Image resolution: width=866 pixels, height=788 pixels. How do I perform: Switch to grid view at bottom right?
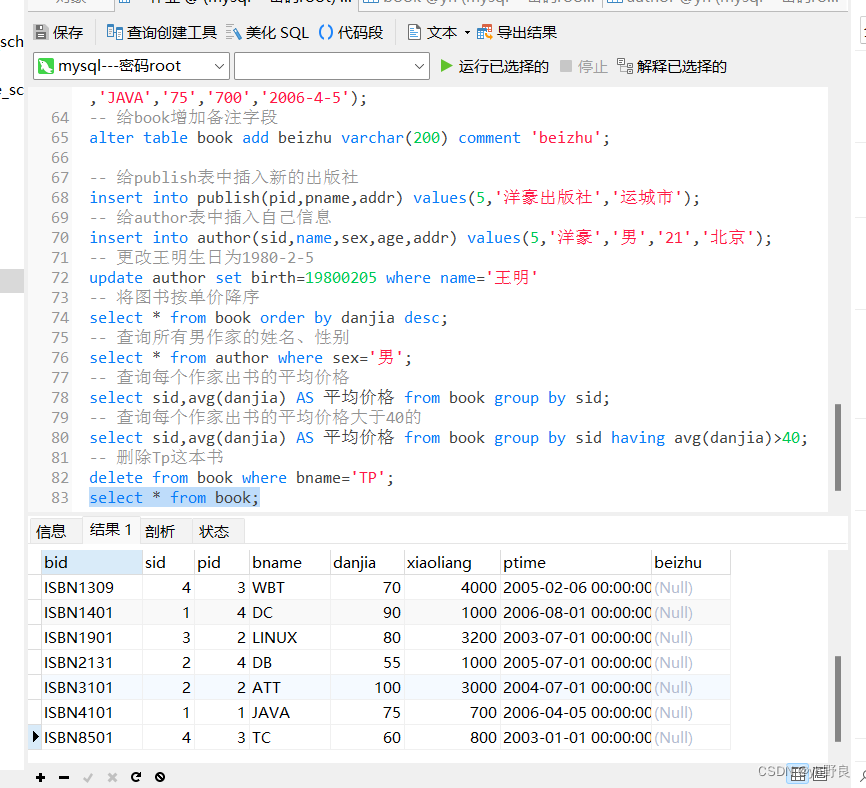[x=798, y=775]
